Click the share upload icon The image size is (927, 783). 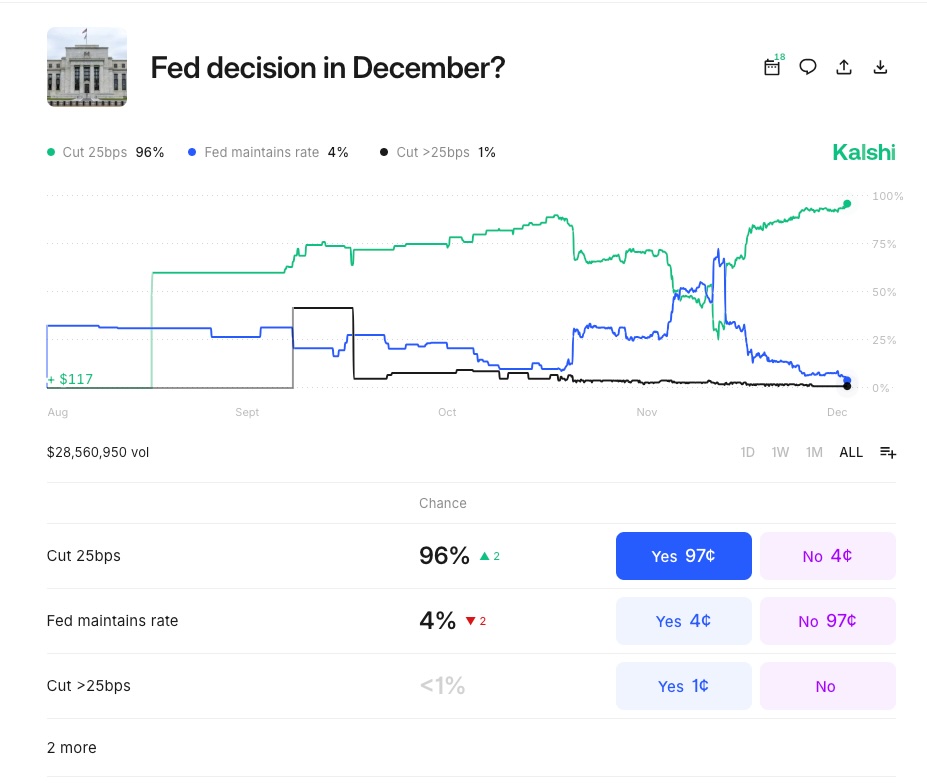(x=844, y=67)
